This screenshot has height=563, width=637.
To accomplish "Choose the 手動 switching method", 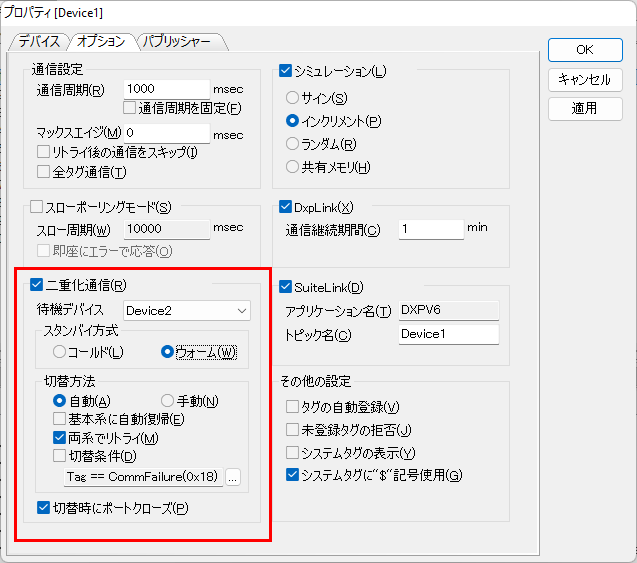I will coord(168,400).
